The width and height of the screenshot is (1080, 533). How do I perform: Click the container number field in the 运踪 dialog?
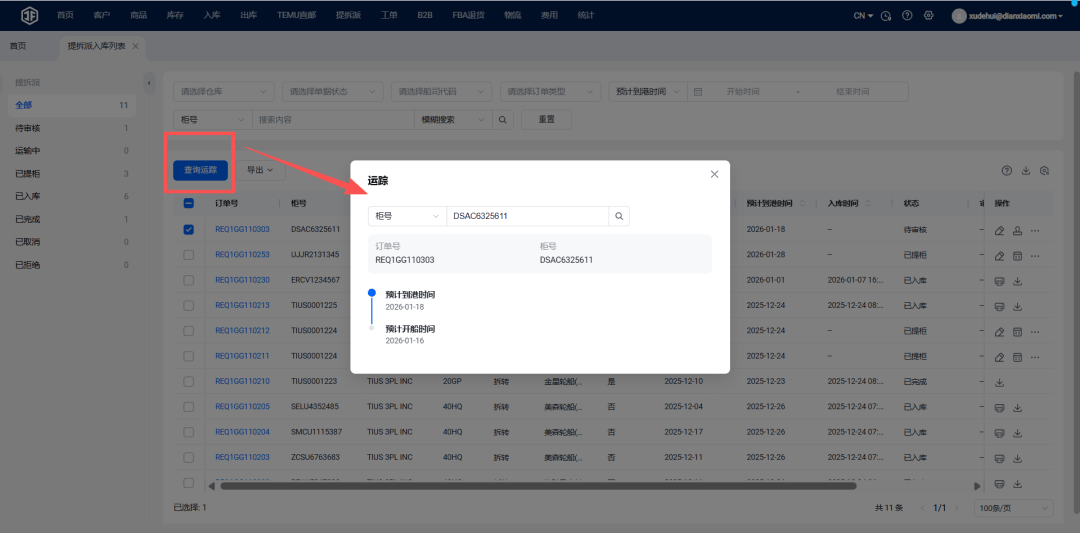tap(527, 216)
